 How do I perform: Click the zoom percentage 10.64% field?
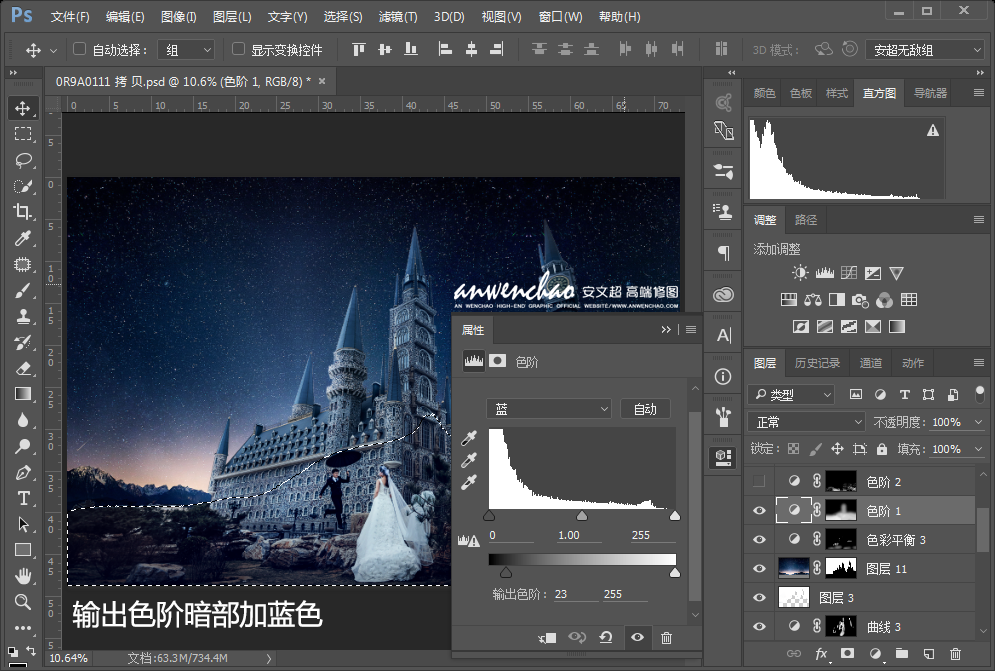[69, 658]
